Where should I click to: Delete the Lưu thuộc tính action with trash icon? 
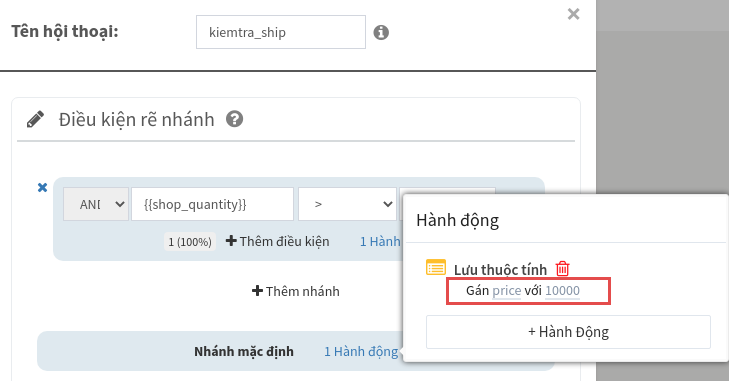563,268
